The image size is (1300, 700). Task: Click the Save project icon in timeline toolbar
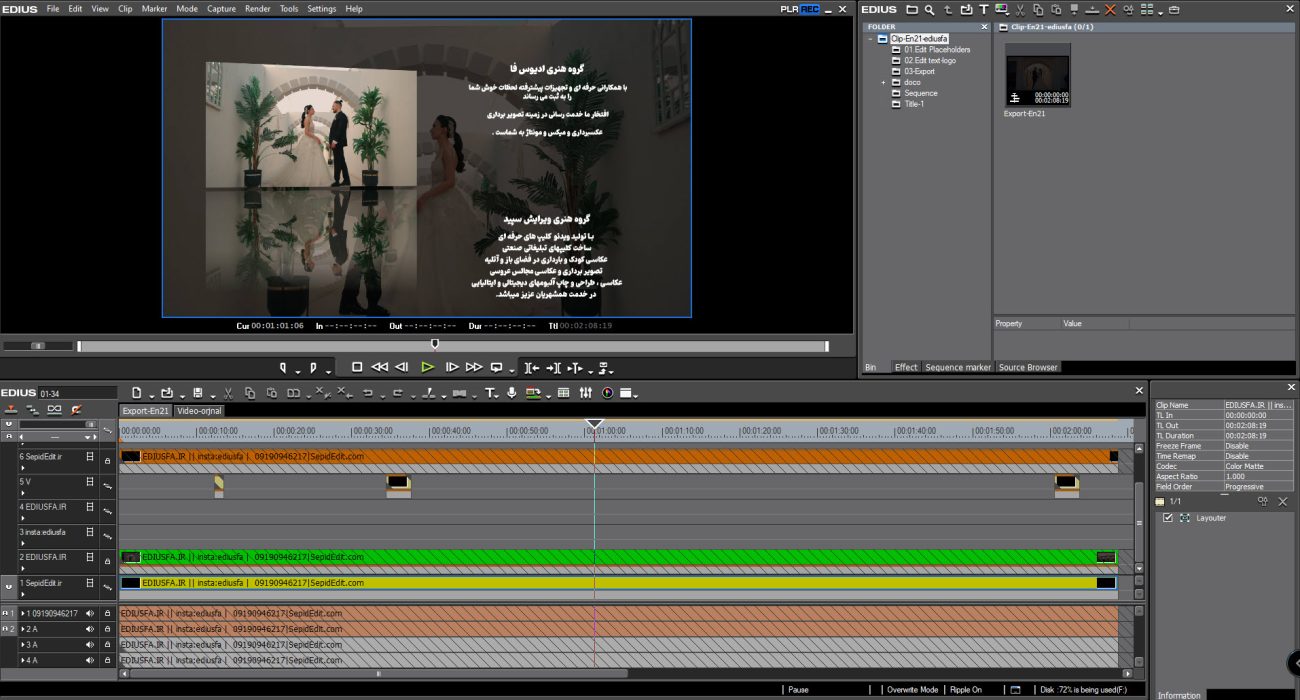[x=198, y=393]
